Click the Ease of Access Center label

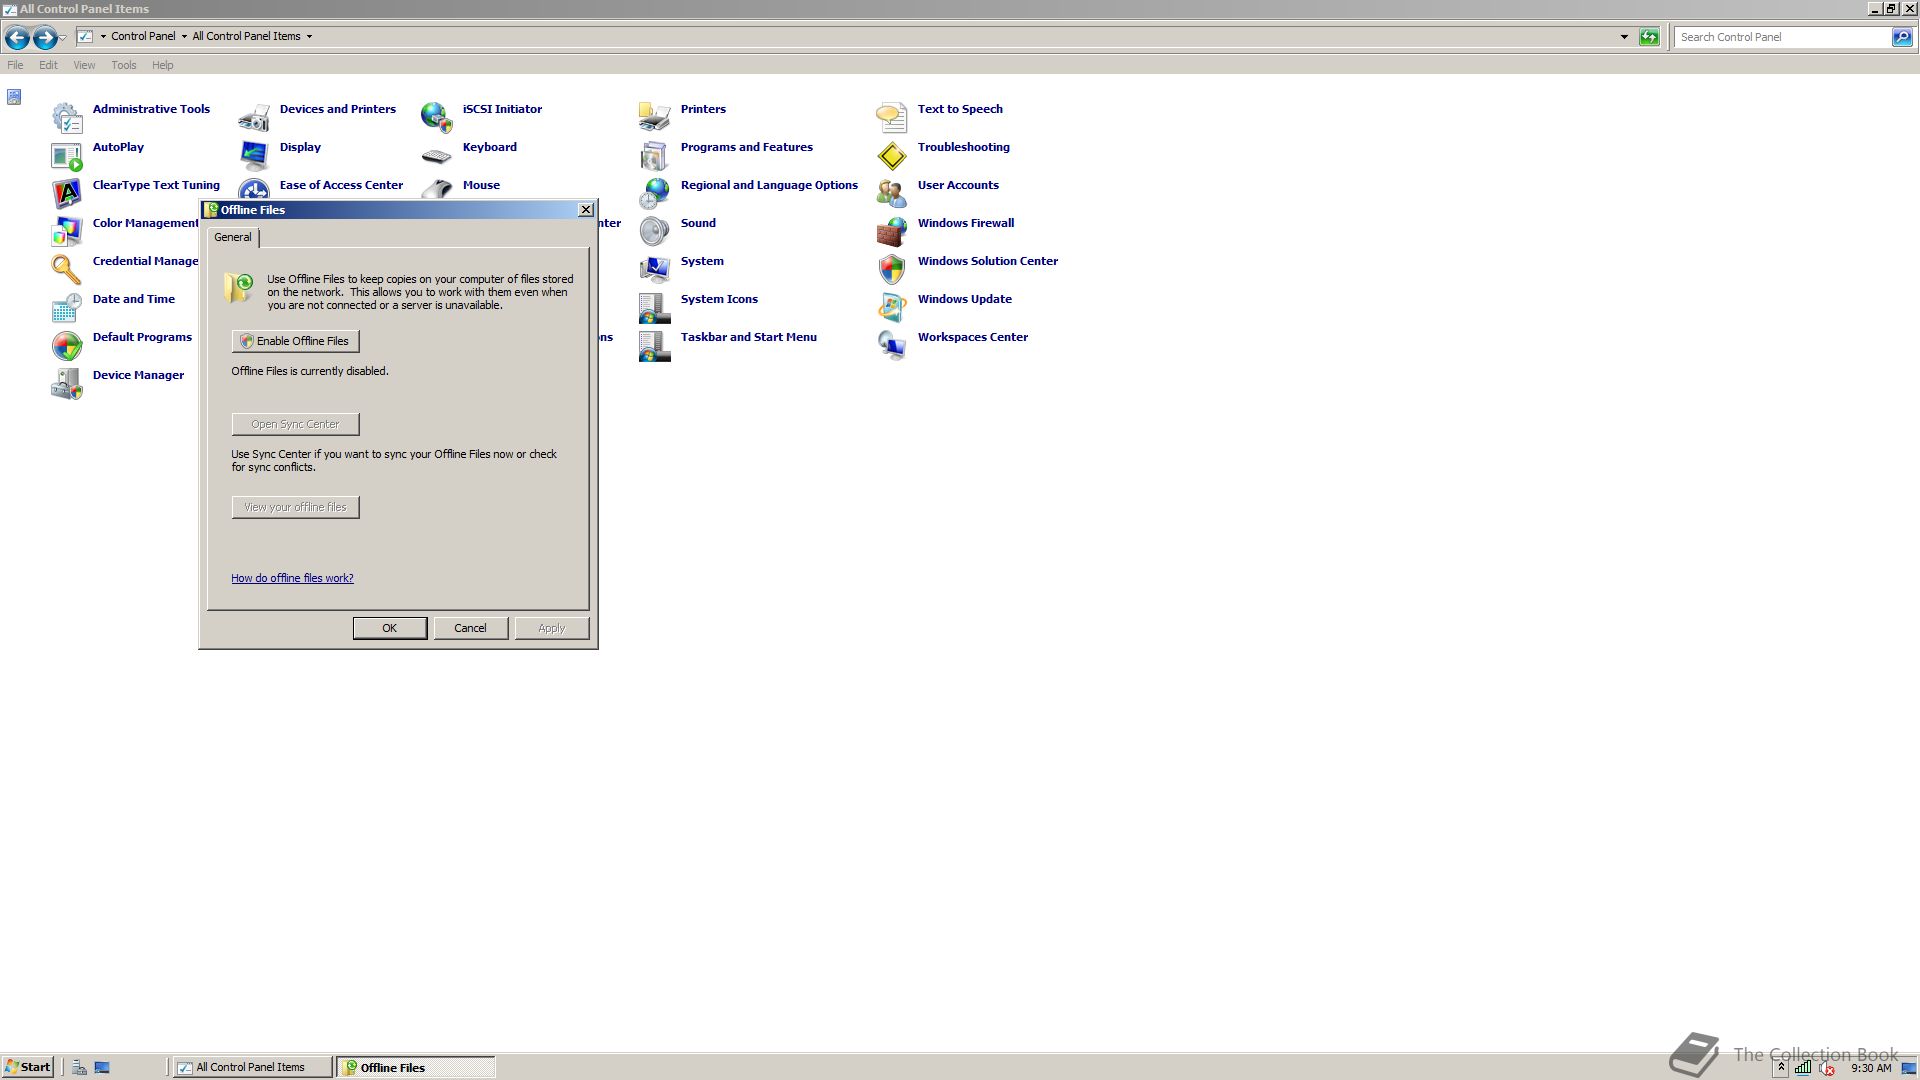341,185
